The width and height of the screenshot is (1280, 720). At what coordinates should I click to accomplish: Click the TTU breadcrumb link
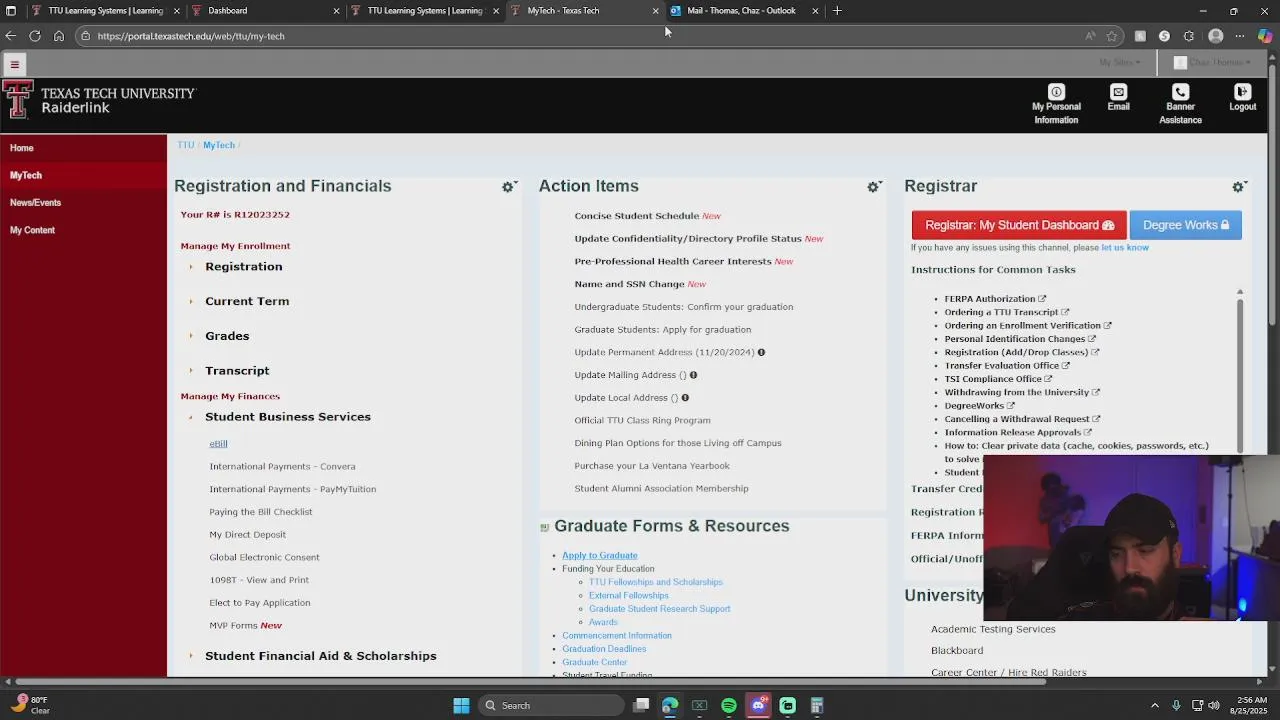pos(185,145)
